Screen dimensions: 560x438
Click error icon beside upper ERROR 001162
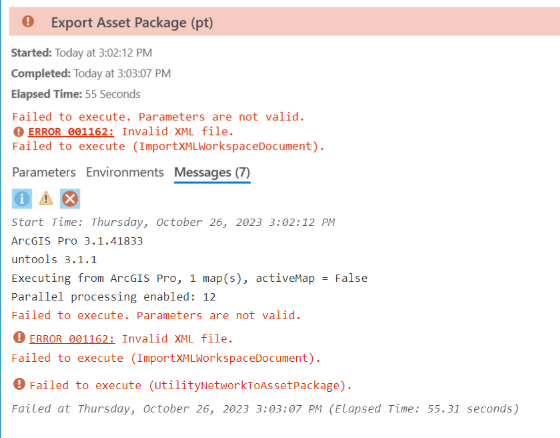19,132
